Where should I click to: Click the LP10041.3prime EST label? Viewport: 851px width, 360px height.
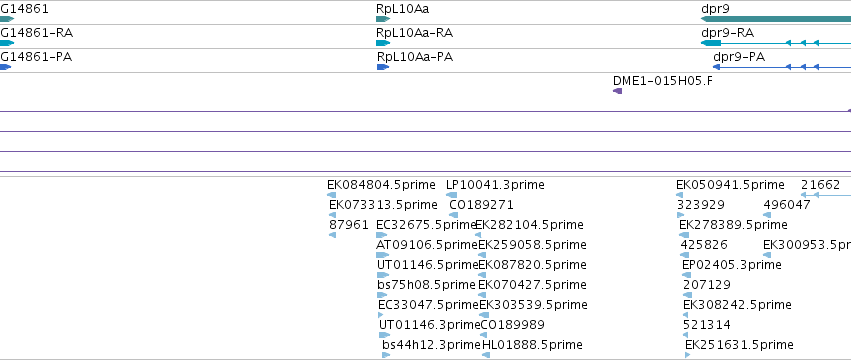[x=495, y=185]
